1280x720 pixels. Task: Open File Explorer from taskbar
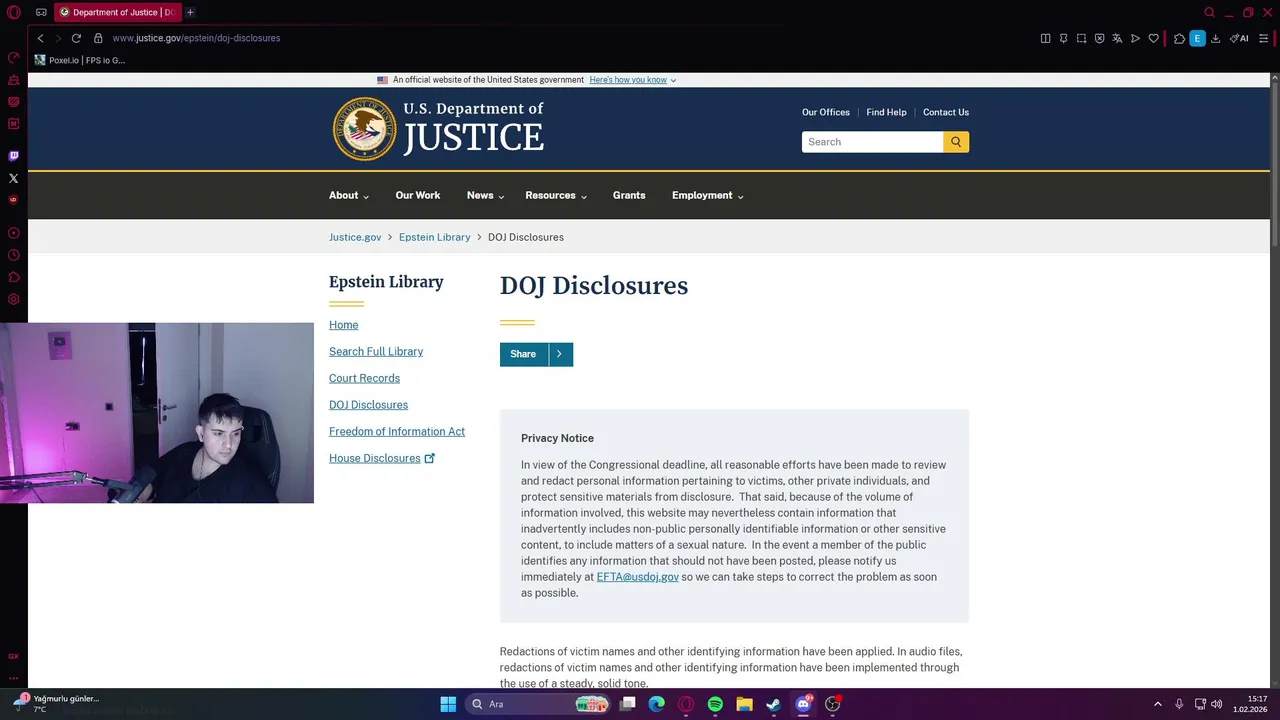tap(744, 704)
